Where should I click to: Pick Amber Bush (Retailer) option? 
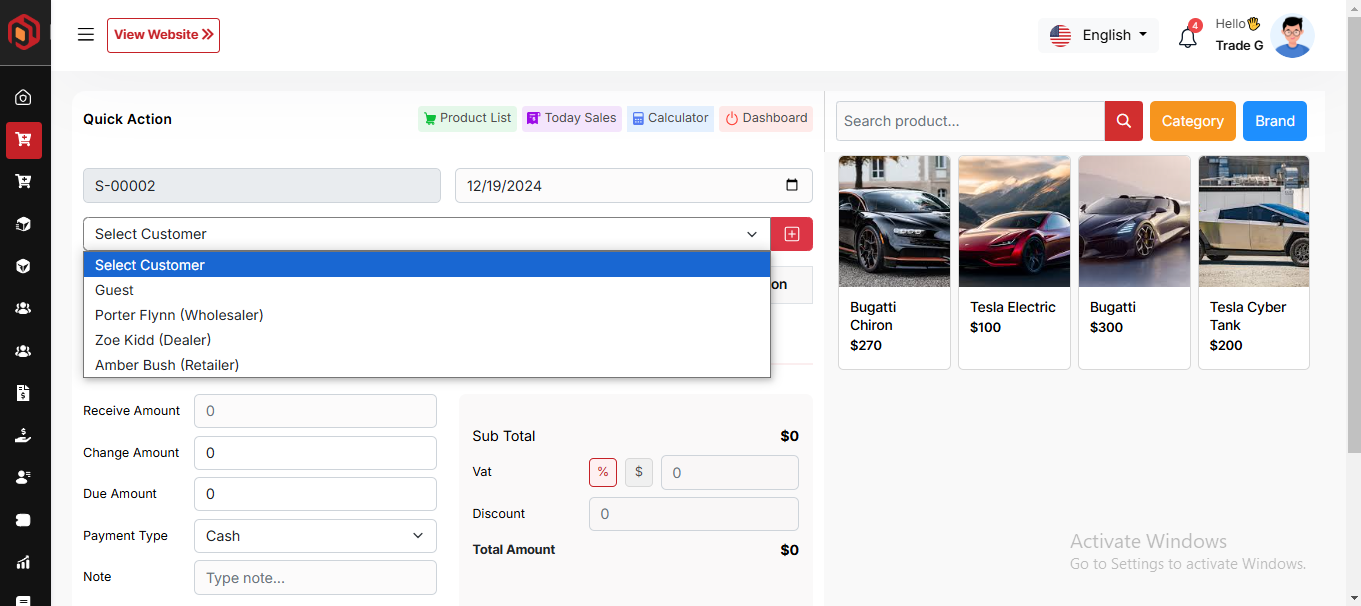click(167, 365)
